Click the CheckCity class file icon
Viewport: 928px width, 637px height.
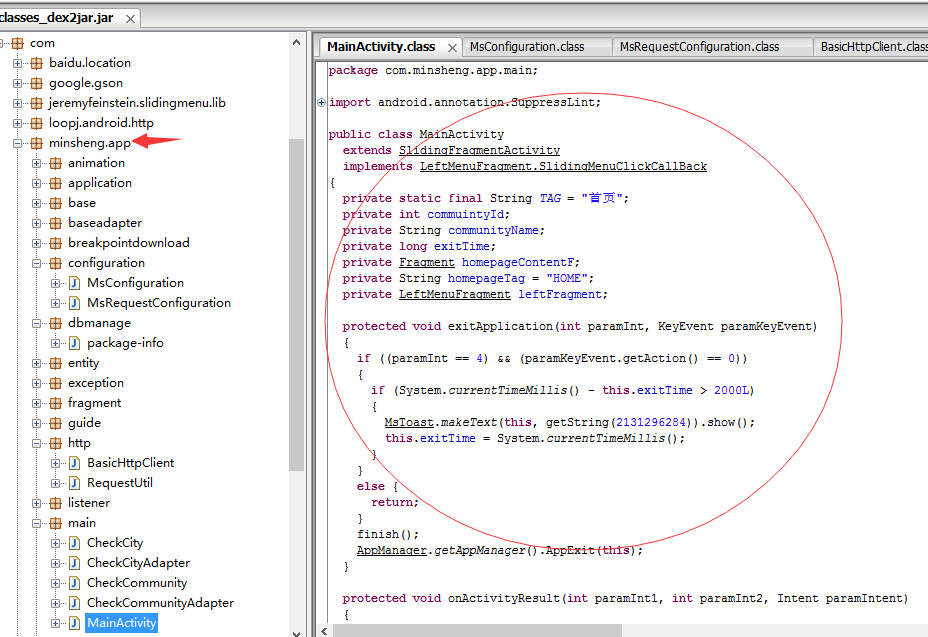coord(75,543)
